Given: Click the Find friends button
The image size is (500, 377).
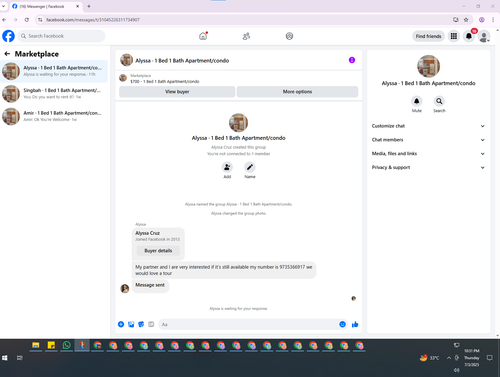Looking at the screenshot, I should 428,36.
